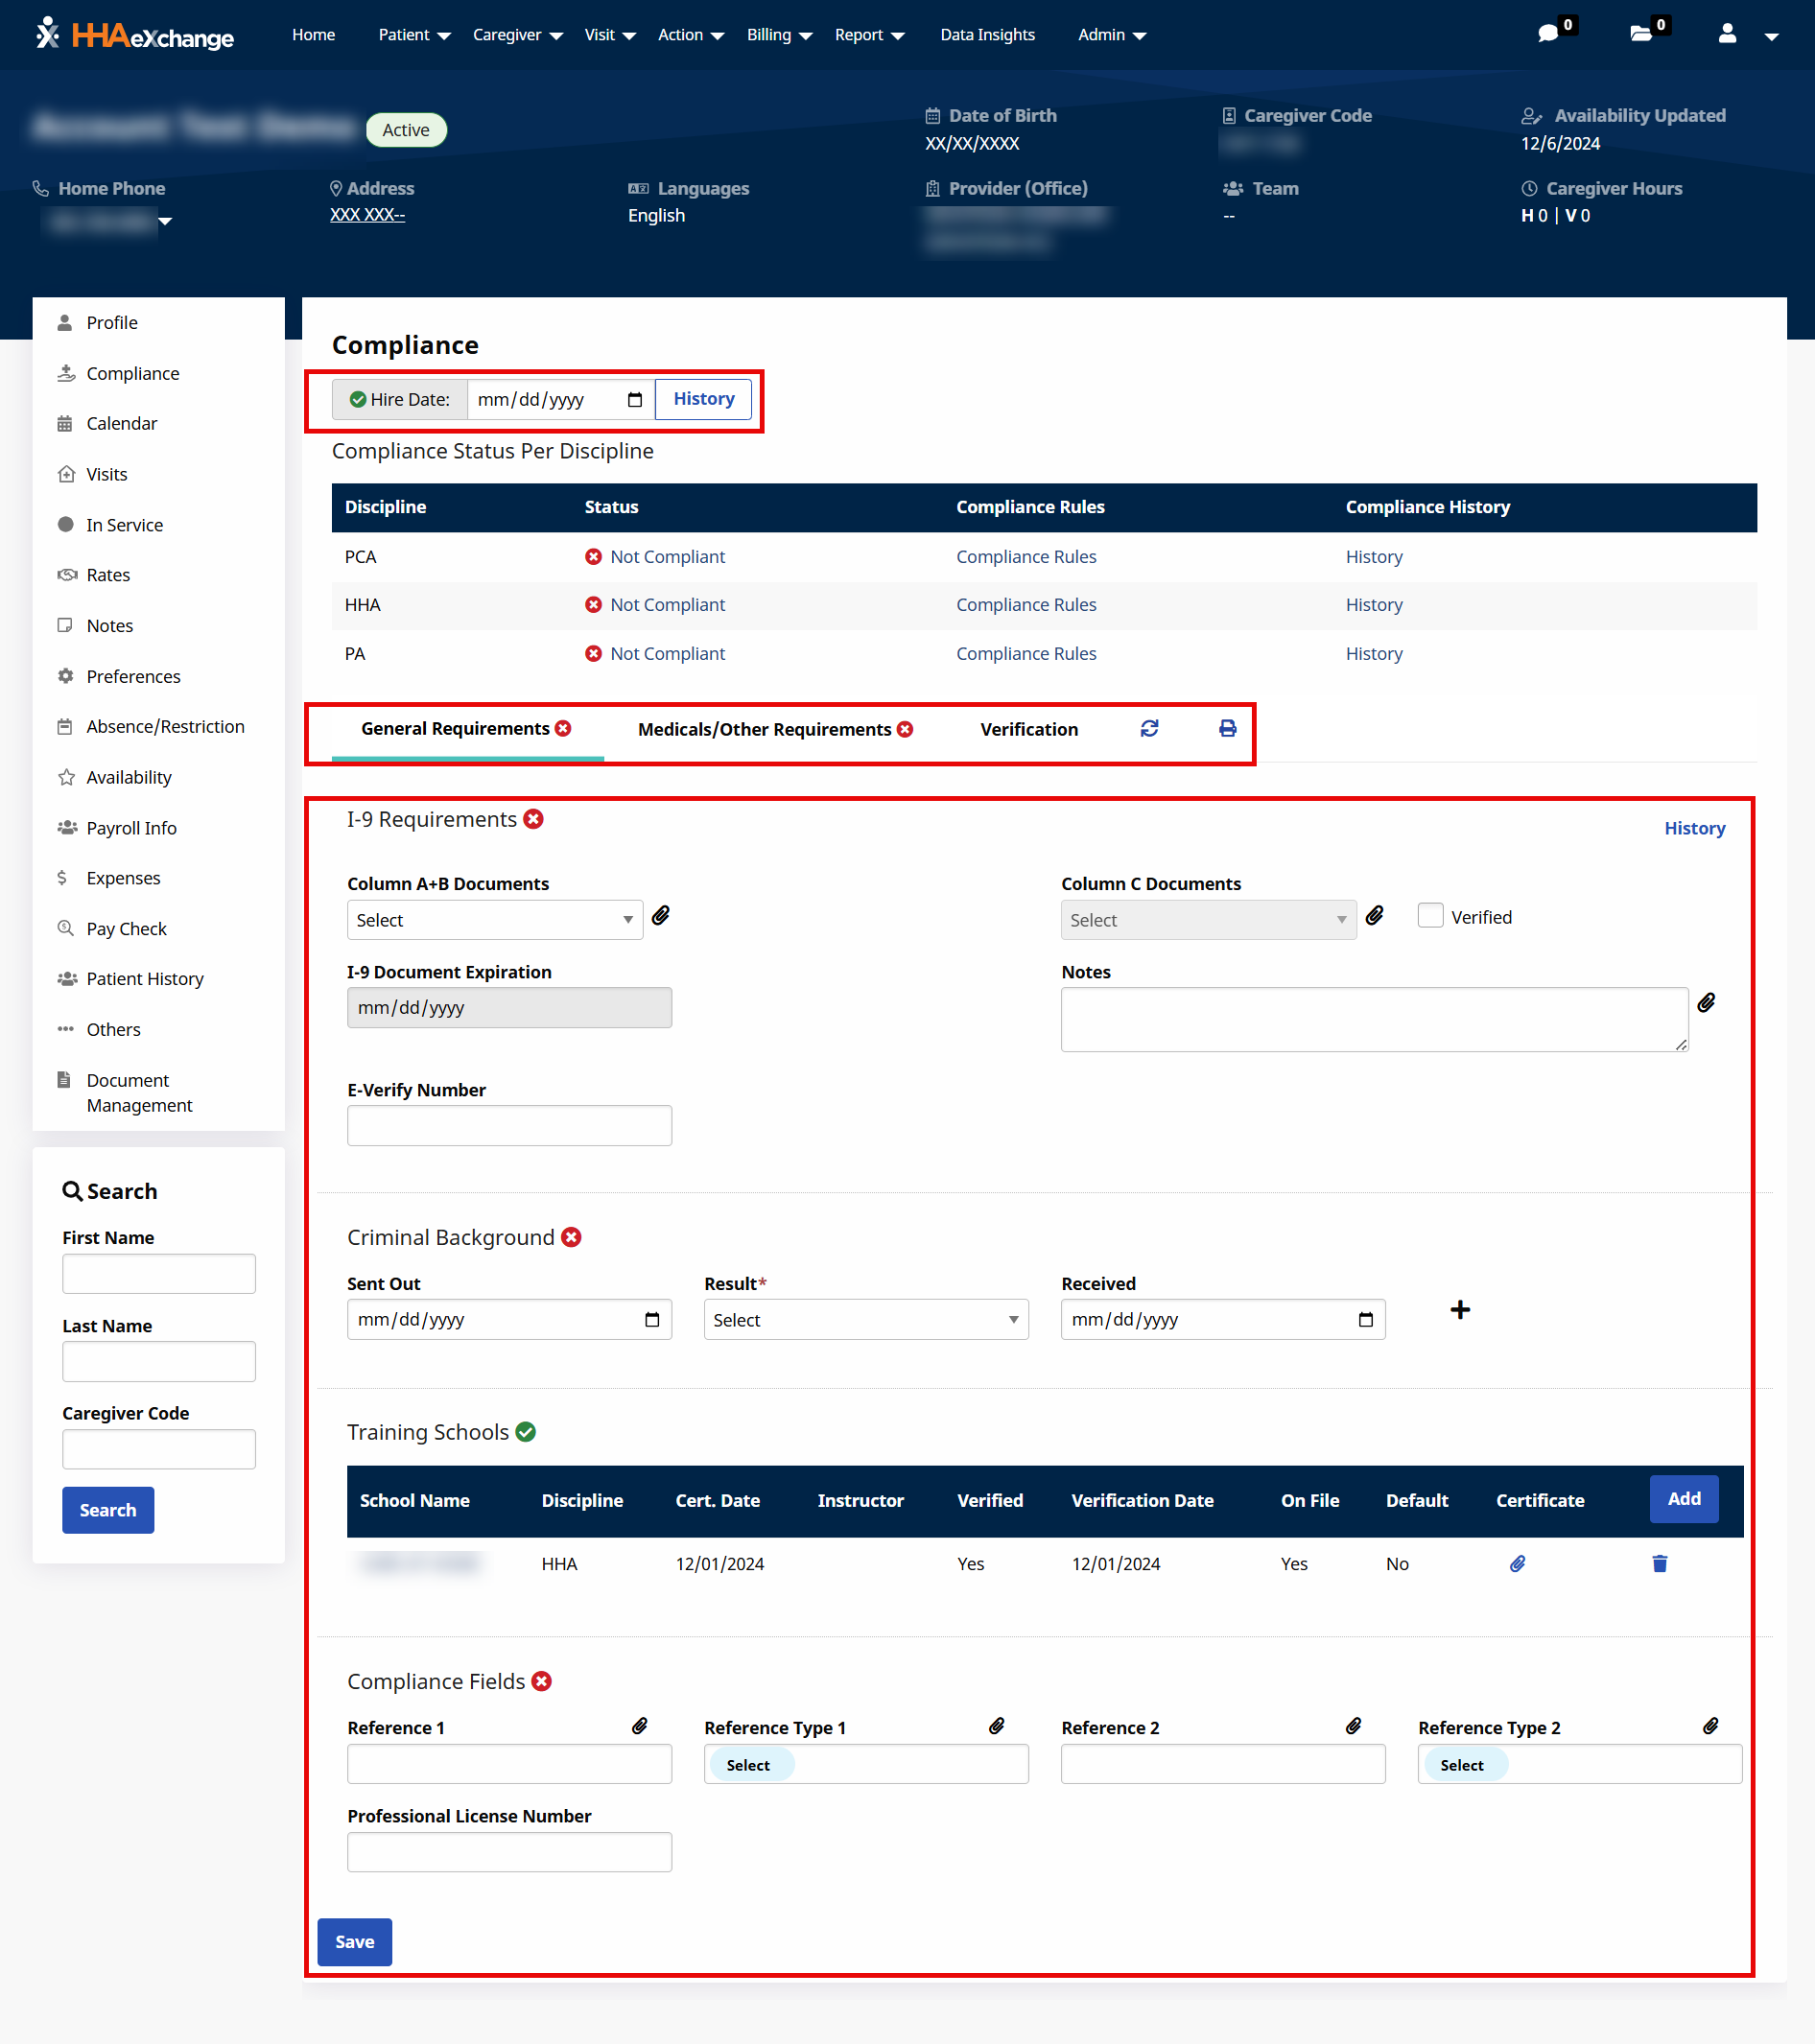The height and width of the screenshot is (2044, 1815).
Task: Open the Reference Type 1 select field
Action: point(865,1765)
